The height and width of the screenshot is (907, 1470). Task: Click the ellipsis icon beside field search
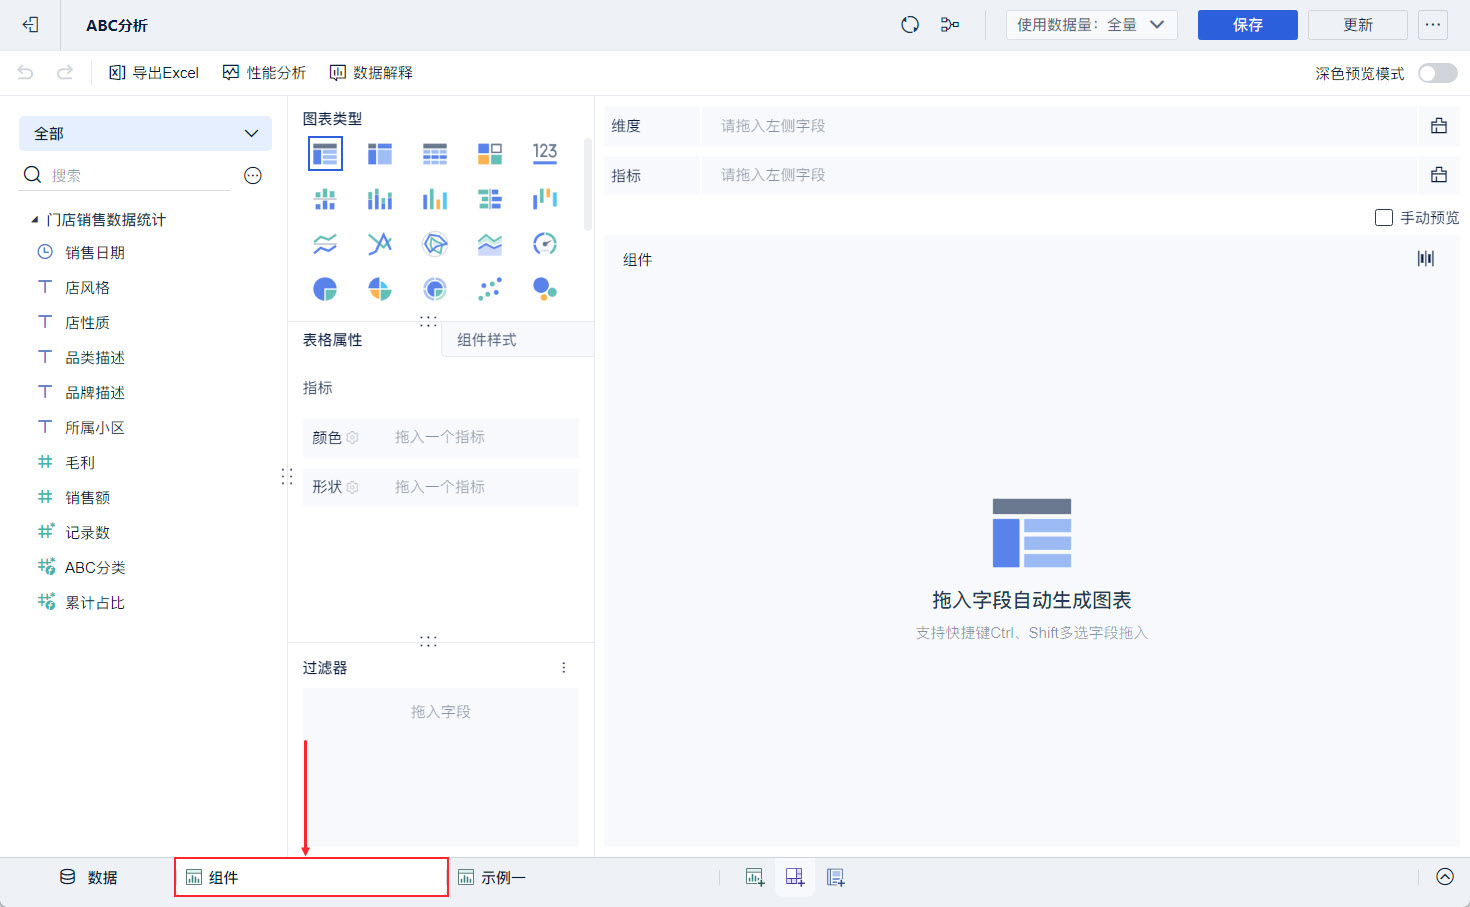[x=253, y=176]
